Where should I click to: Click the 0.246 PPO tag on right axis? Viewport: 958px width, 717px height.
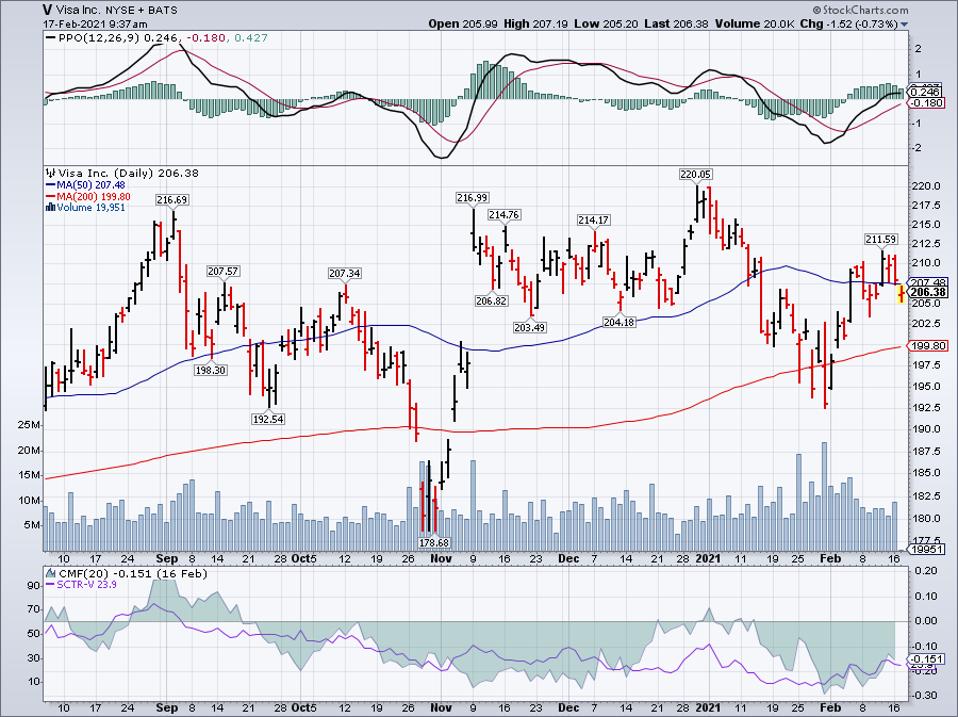point(926,92)
